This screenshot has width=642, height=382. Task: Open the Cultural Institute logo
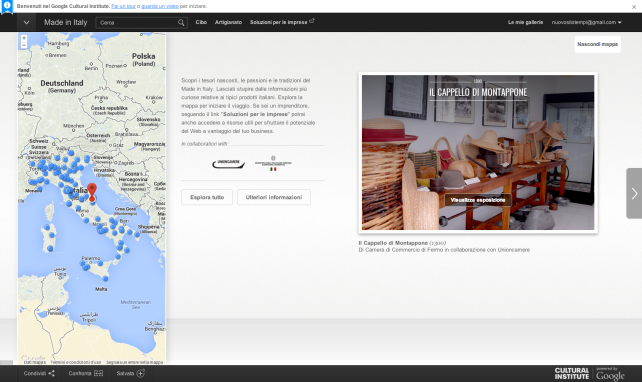pyautogui.click(x=572, y=373)
